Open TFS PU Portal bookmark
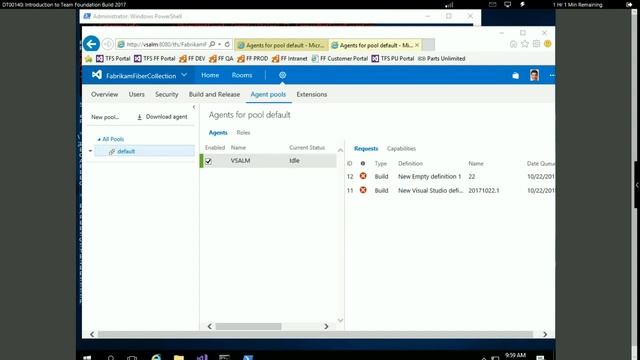This screenshot has width=640, height=360. (393, 58)
